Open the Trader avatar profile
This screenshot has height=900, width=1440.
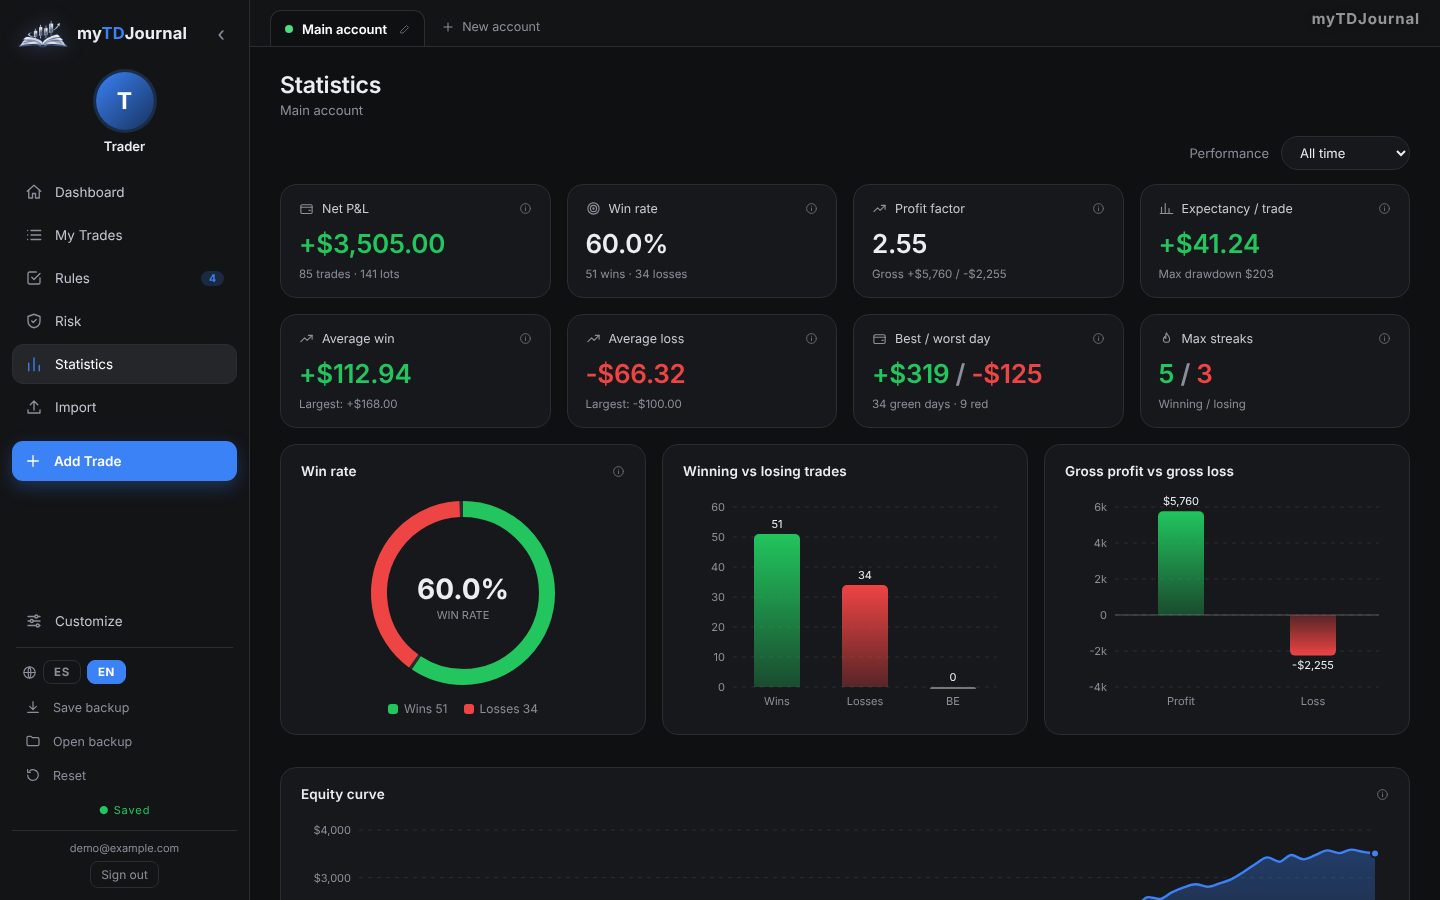tap(124, 101)
